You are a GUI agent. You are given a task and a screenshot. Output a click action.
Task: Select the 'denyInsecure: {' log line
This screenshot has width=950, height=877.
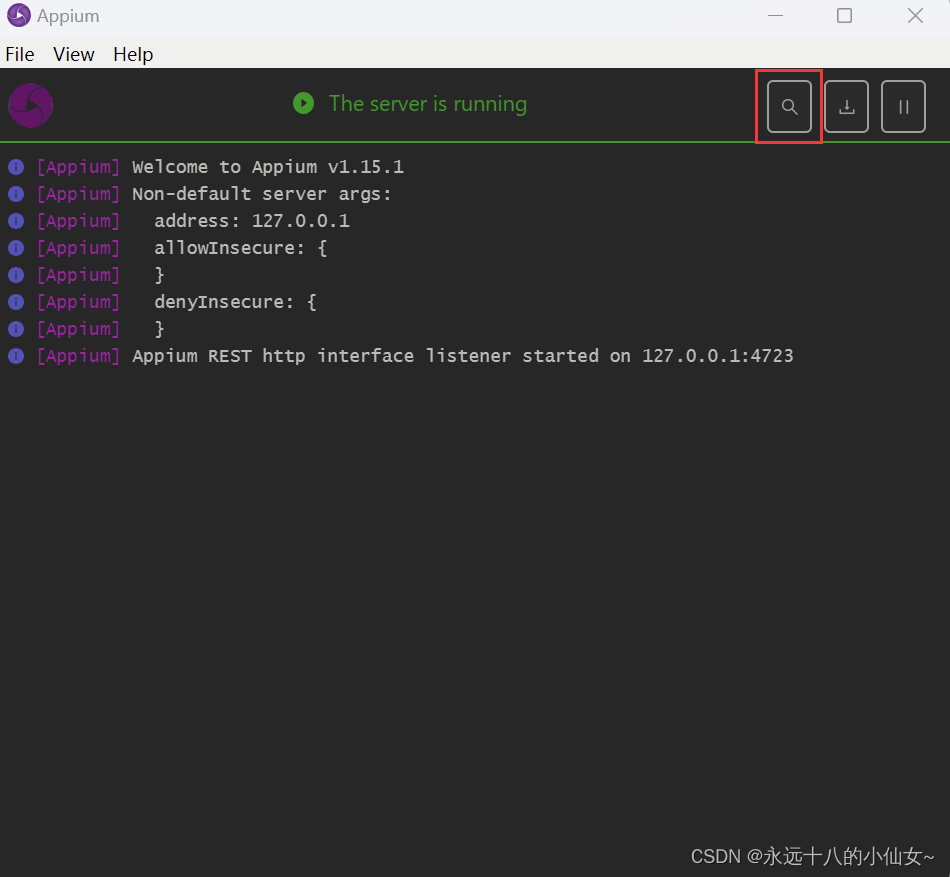235,302
